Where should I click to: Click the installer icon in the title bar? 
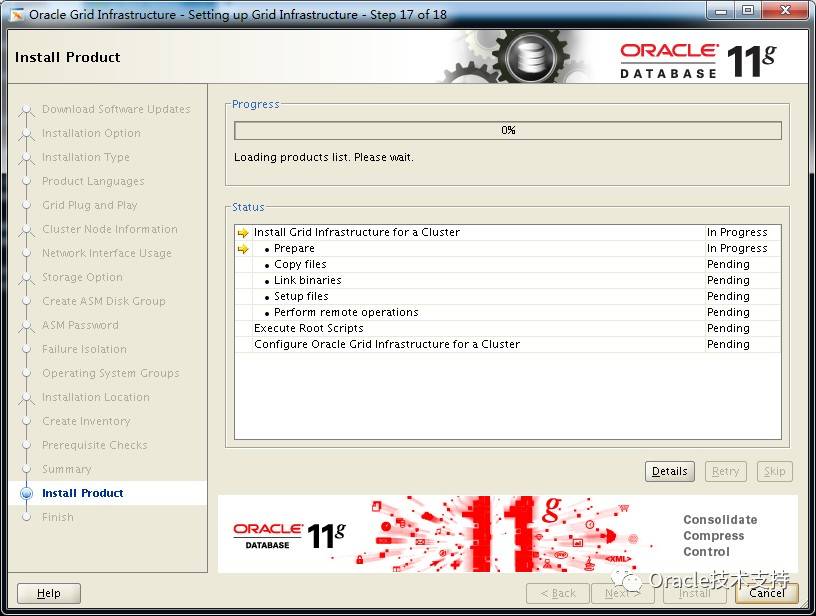tap(17, 15)
